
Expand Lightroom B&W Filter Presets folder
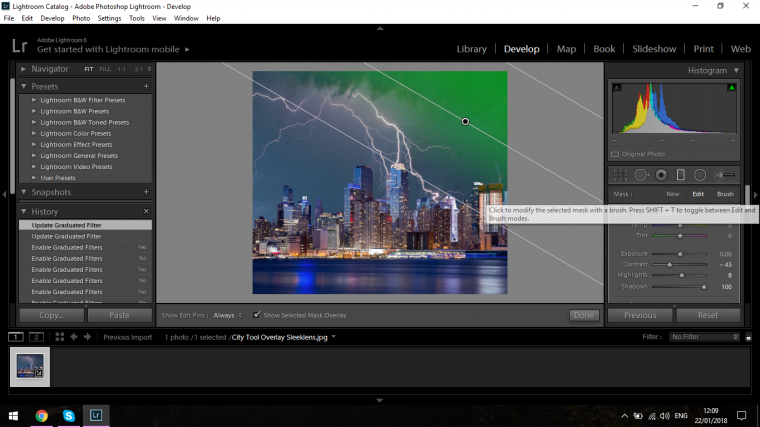(34, 100)
